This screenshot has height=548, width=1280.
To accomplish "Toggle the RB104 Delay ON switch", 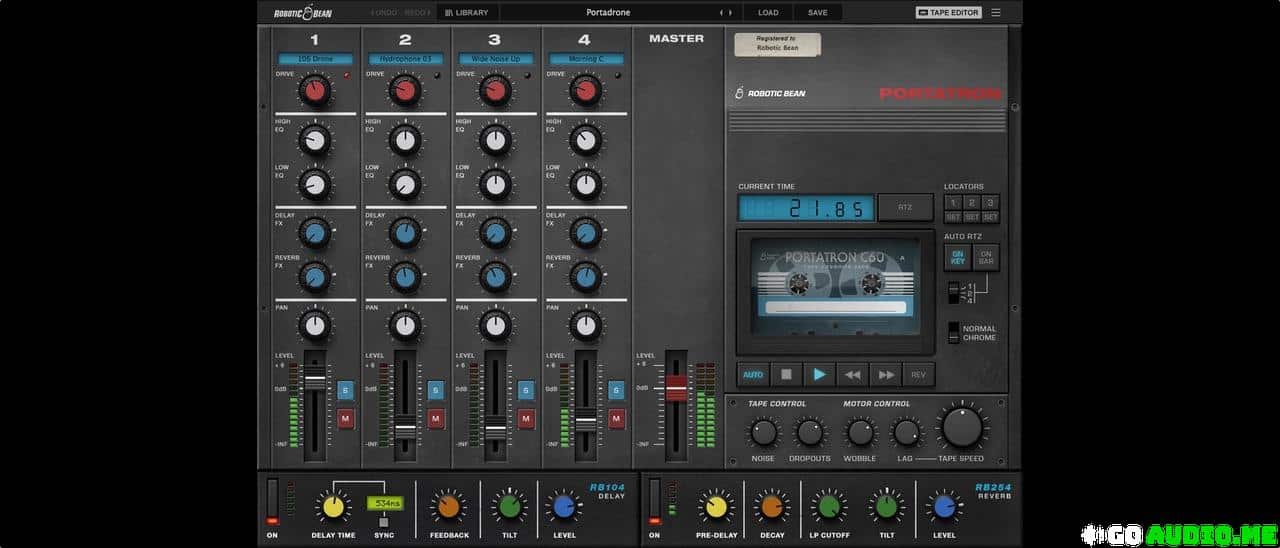I will tap(272, 502).
